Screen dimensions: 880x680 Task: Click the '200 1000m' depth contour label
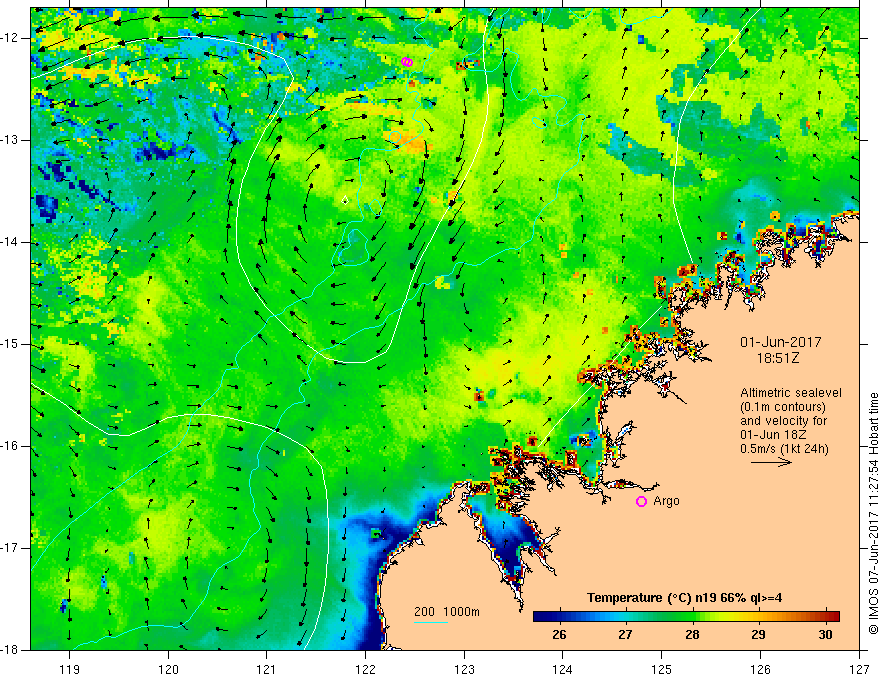point(447,612)
